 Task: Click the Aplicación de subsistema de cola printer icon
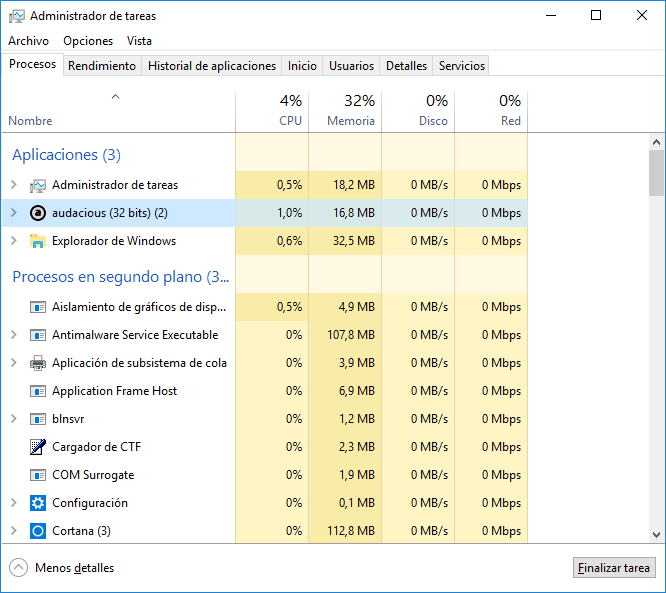tap(38, 363)
